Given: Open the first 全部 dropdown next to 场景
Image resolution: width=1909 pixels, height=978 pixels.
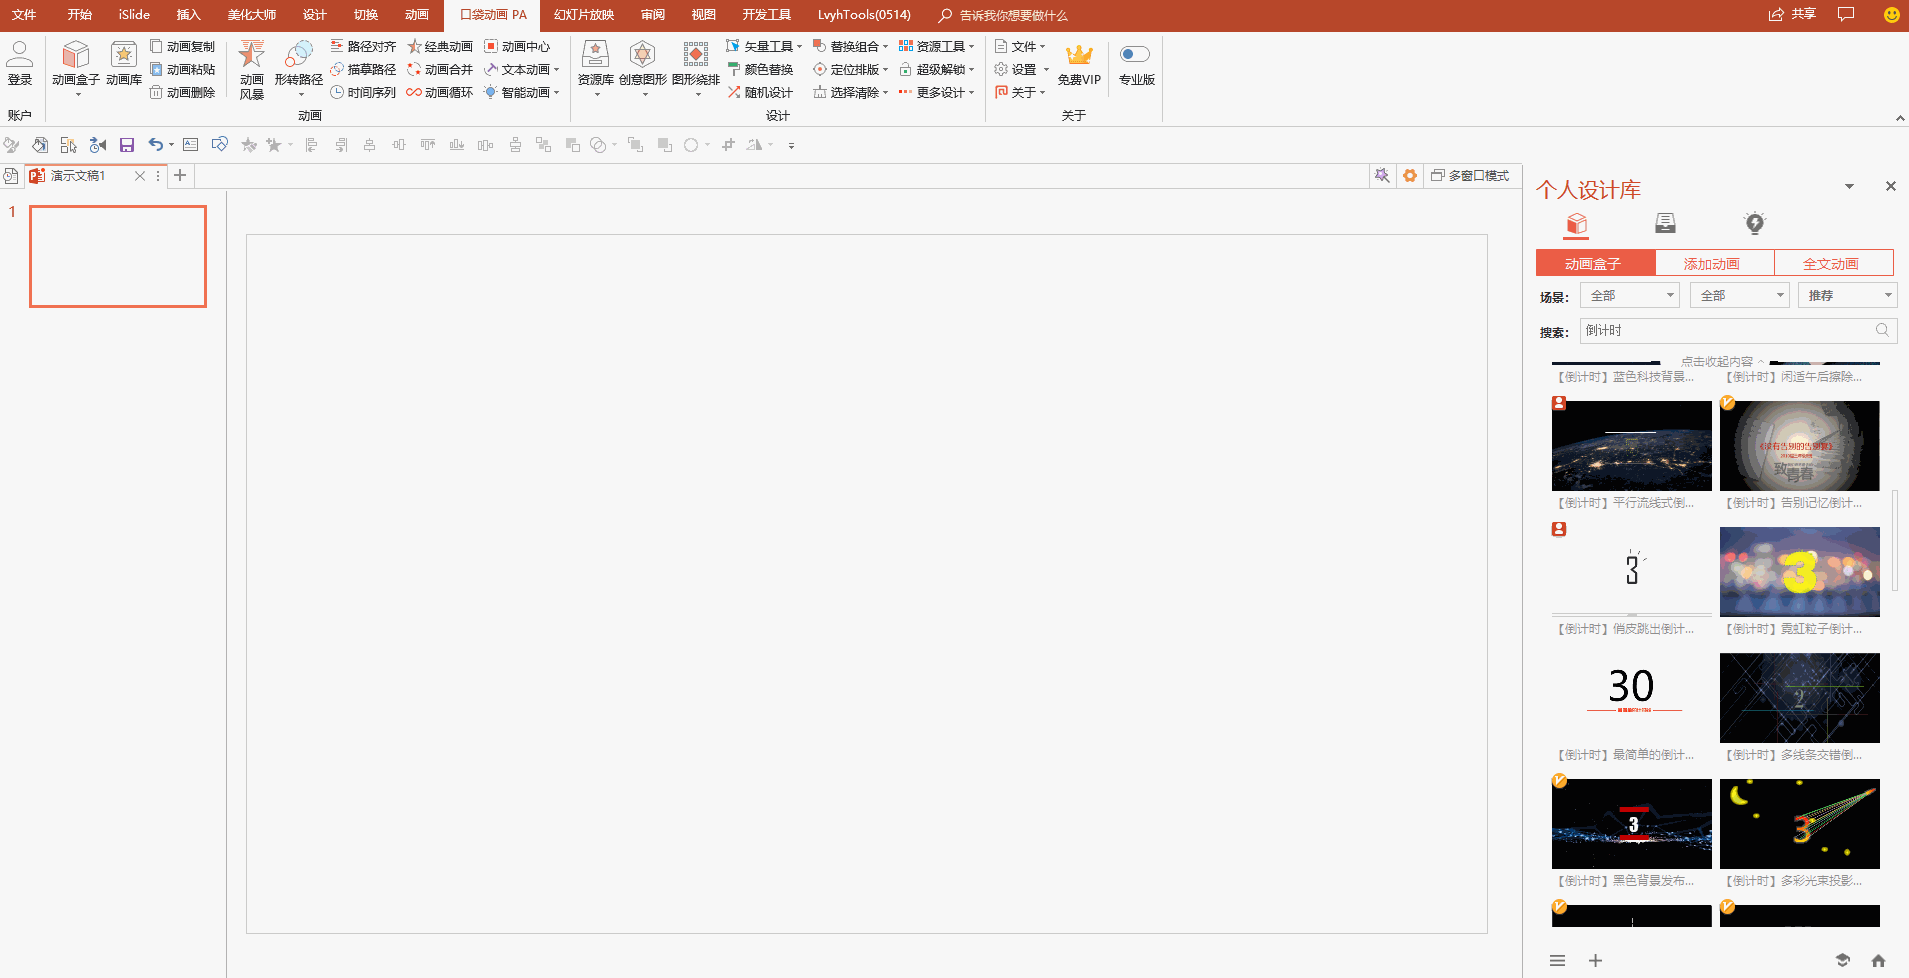Looking at the screenshot, I should [1629, 295].
